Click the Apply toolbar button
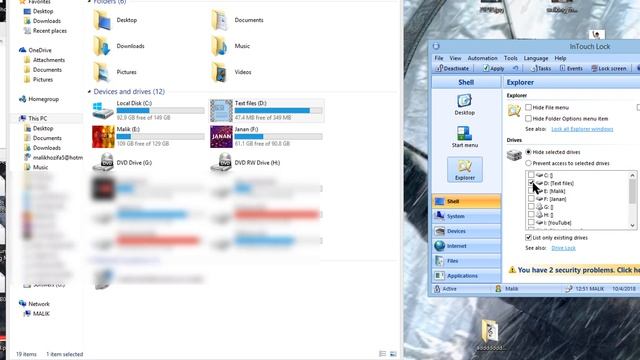Viewport: 640px width, 360px height. coord(494,69)
